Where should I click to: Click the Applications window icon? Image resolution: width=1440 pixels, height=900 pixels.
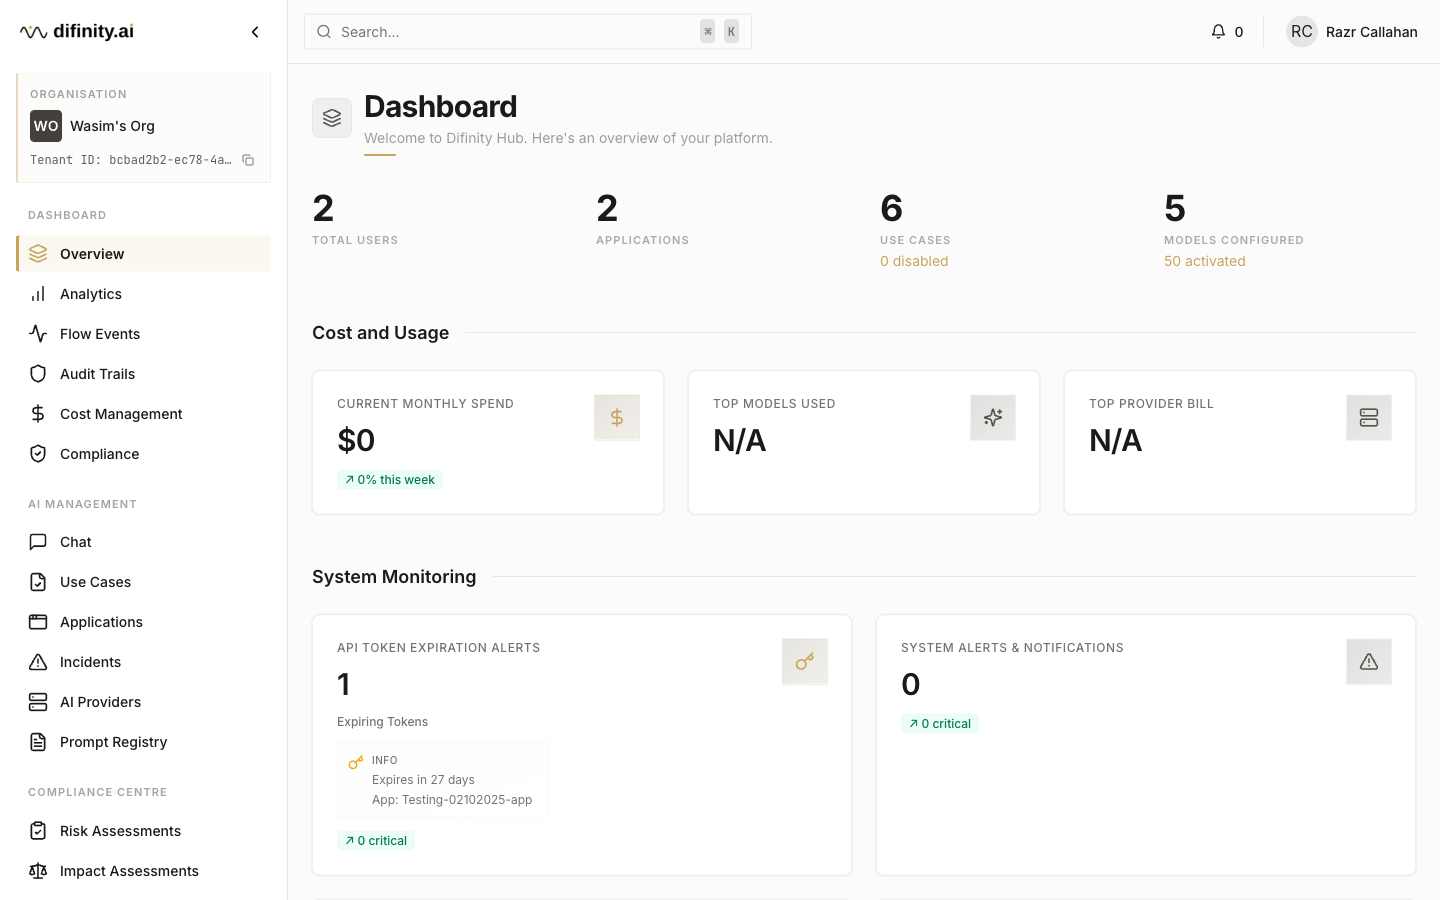[x=38, y=622]
